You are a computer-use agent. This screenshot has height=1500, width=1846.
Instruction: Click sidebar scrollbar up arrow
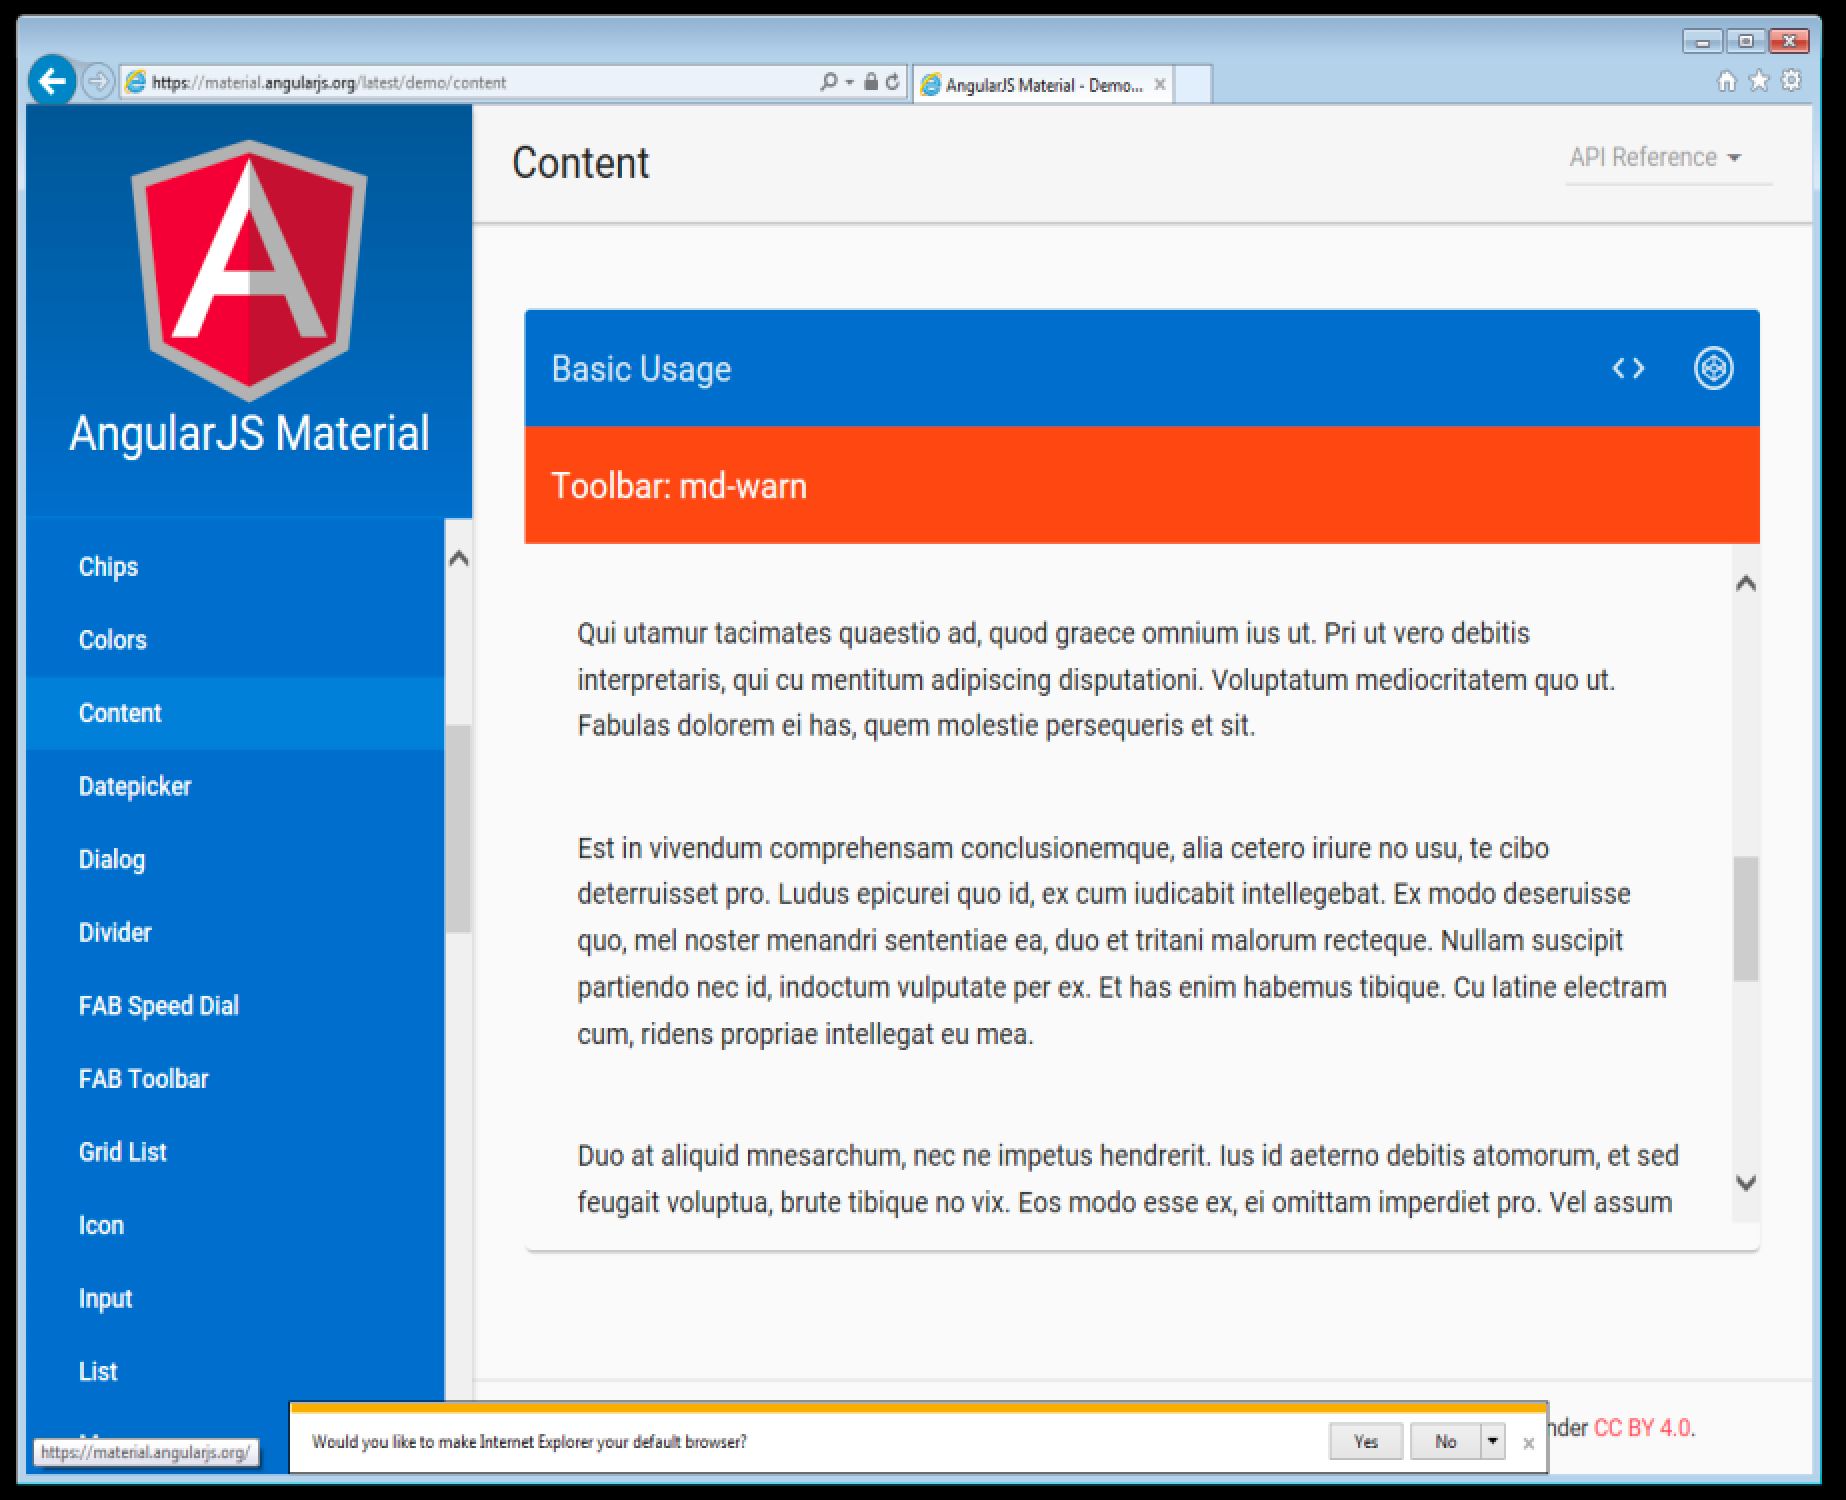click(x=459, y=558)
